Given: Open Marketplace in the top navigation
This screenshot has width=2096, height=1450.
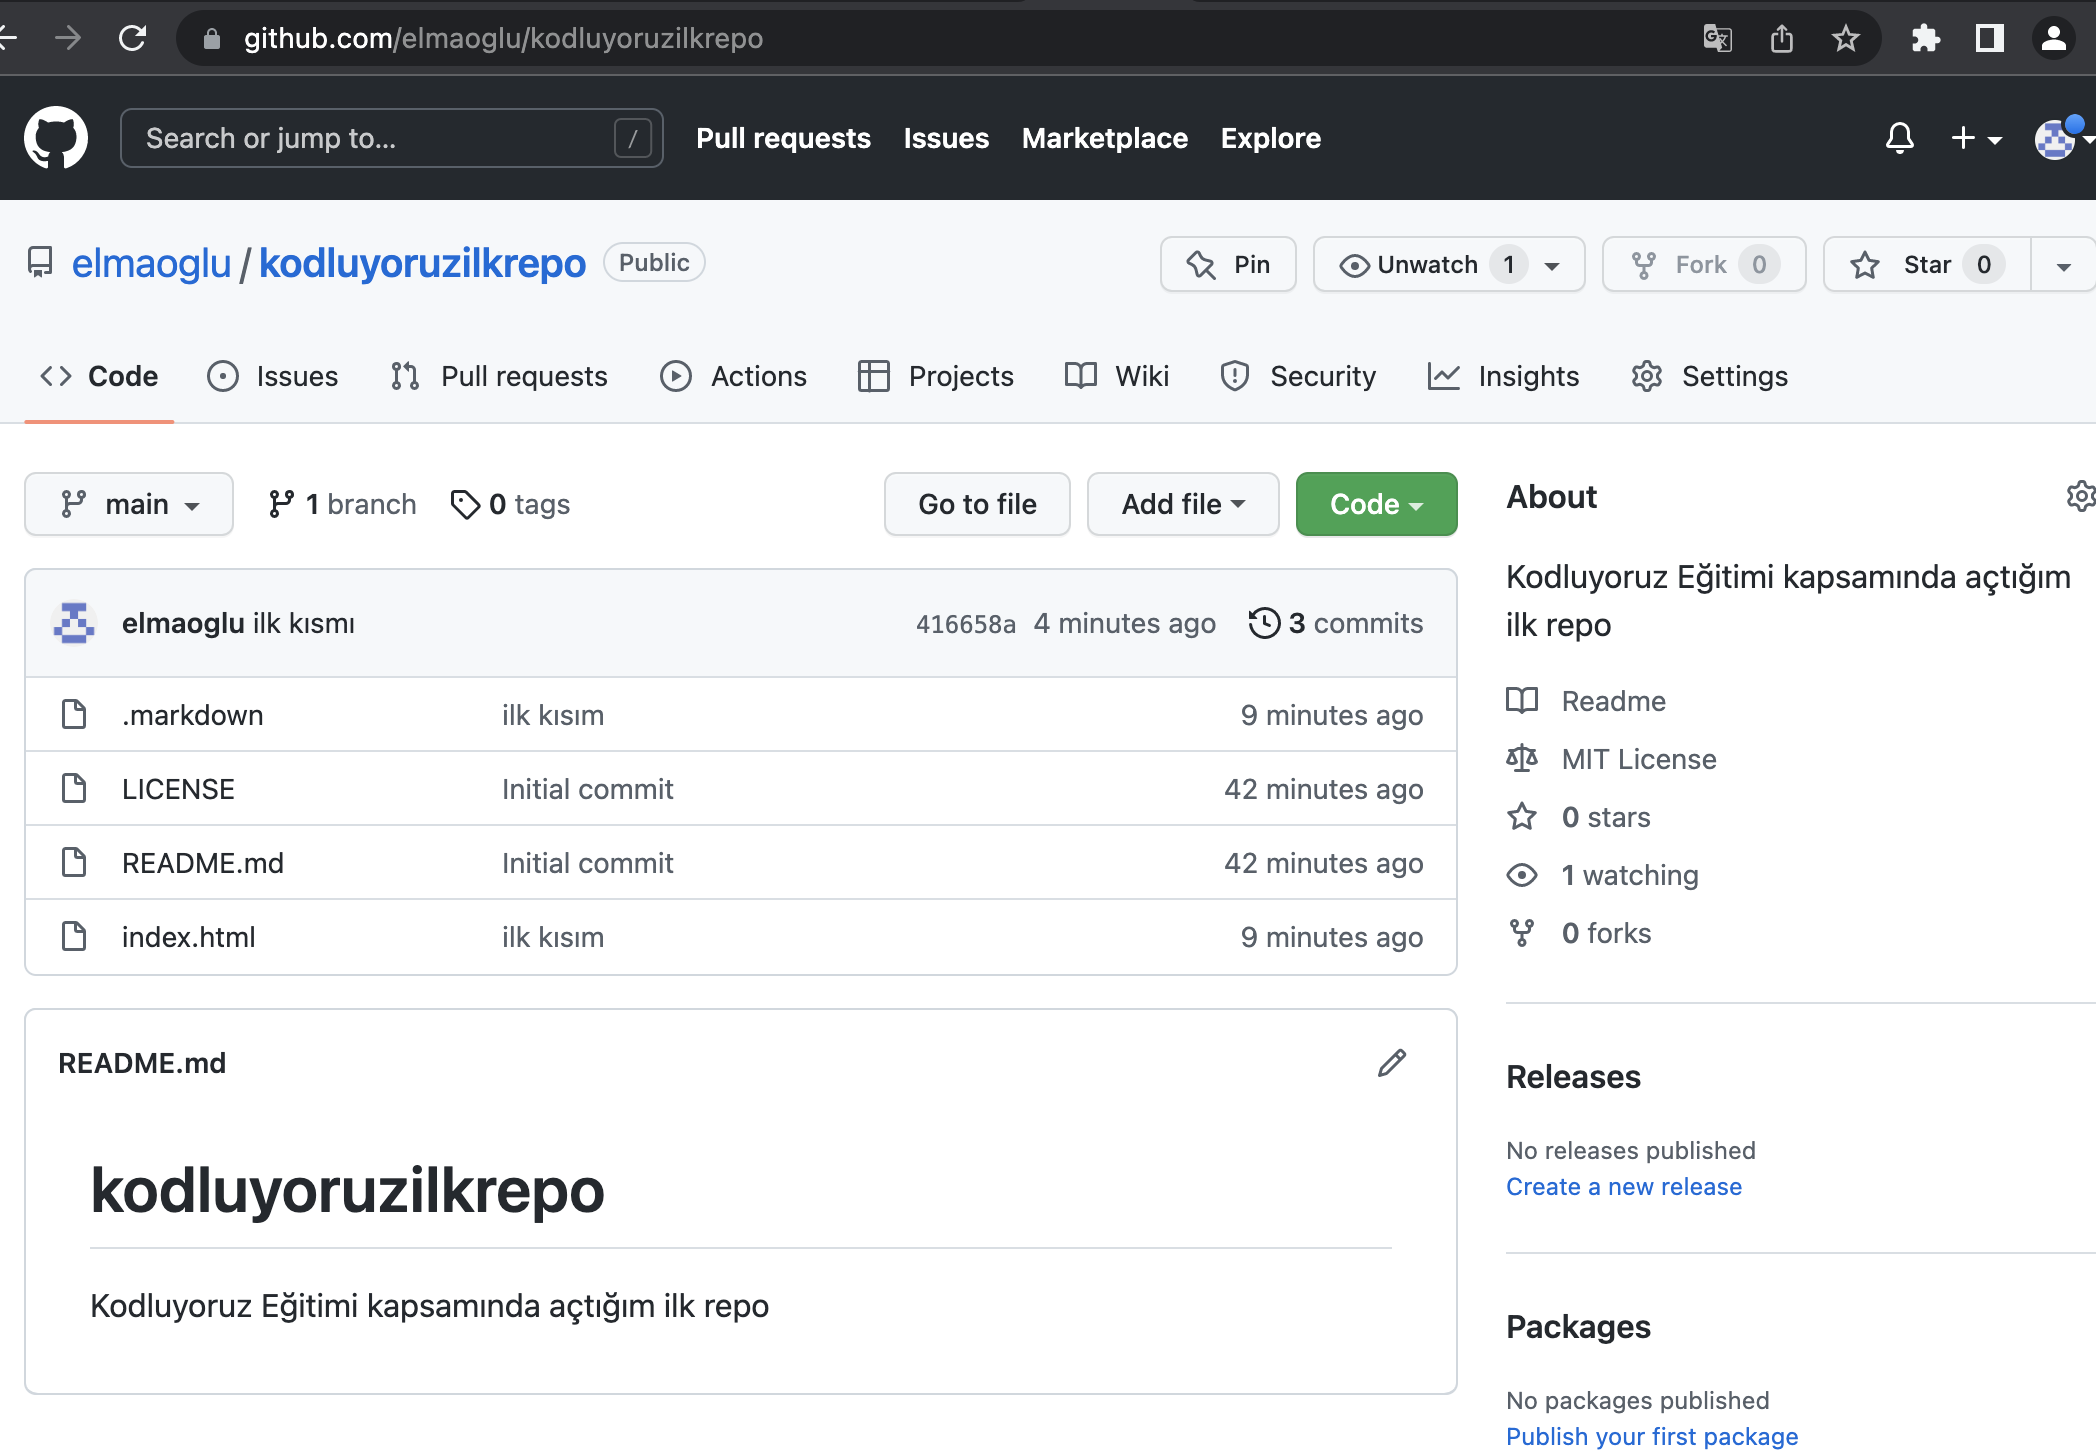Looking at the screenshot, I should (1104, 138).
